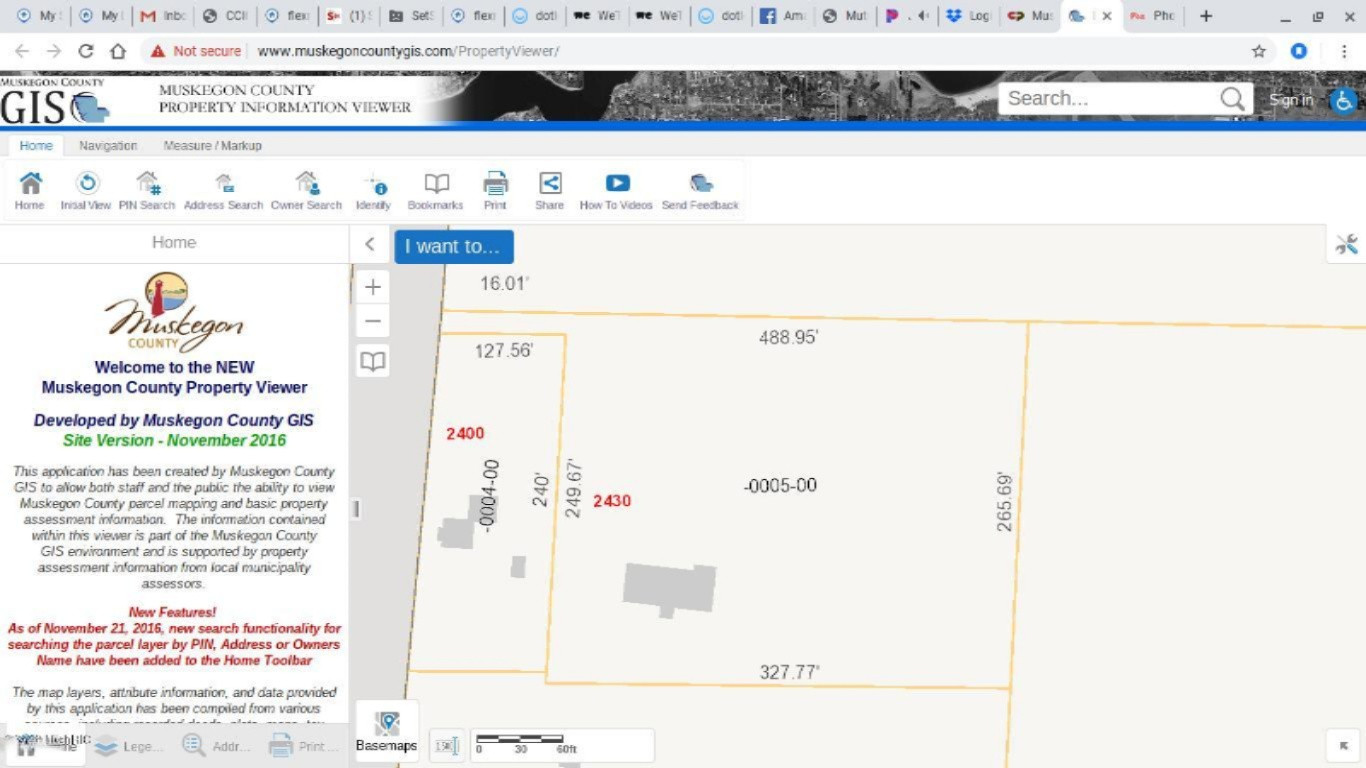Open Chrome menu three dots

[1344, 51]
